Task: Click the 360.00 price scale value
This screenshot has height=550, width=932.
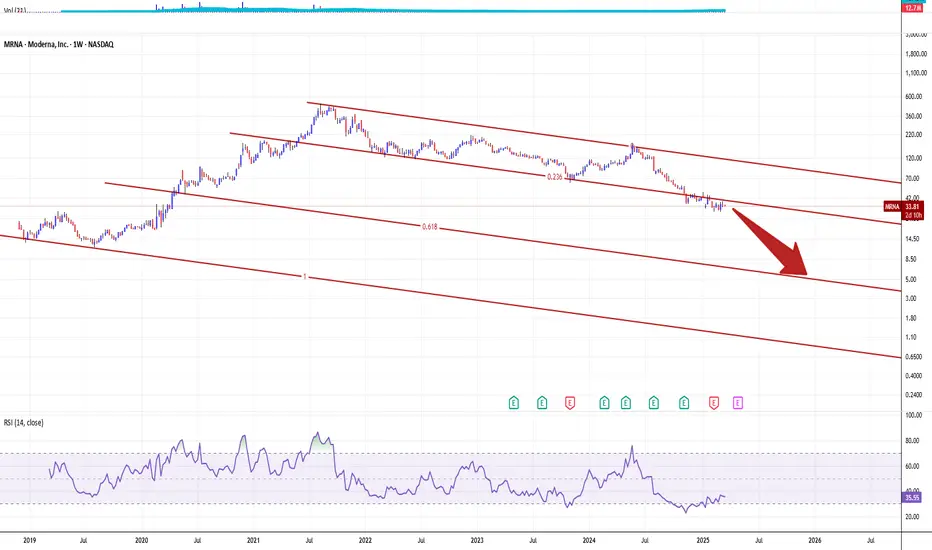Action: click(x=914, y=117)
